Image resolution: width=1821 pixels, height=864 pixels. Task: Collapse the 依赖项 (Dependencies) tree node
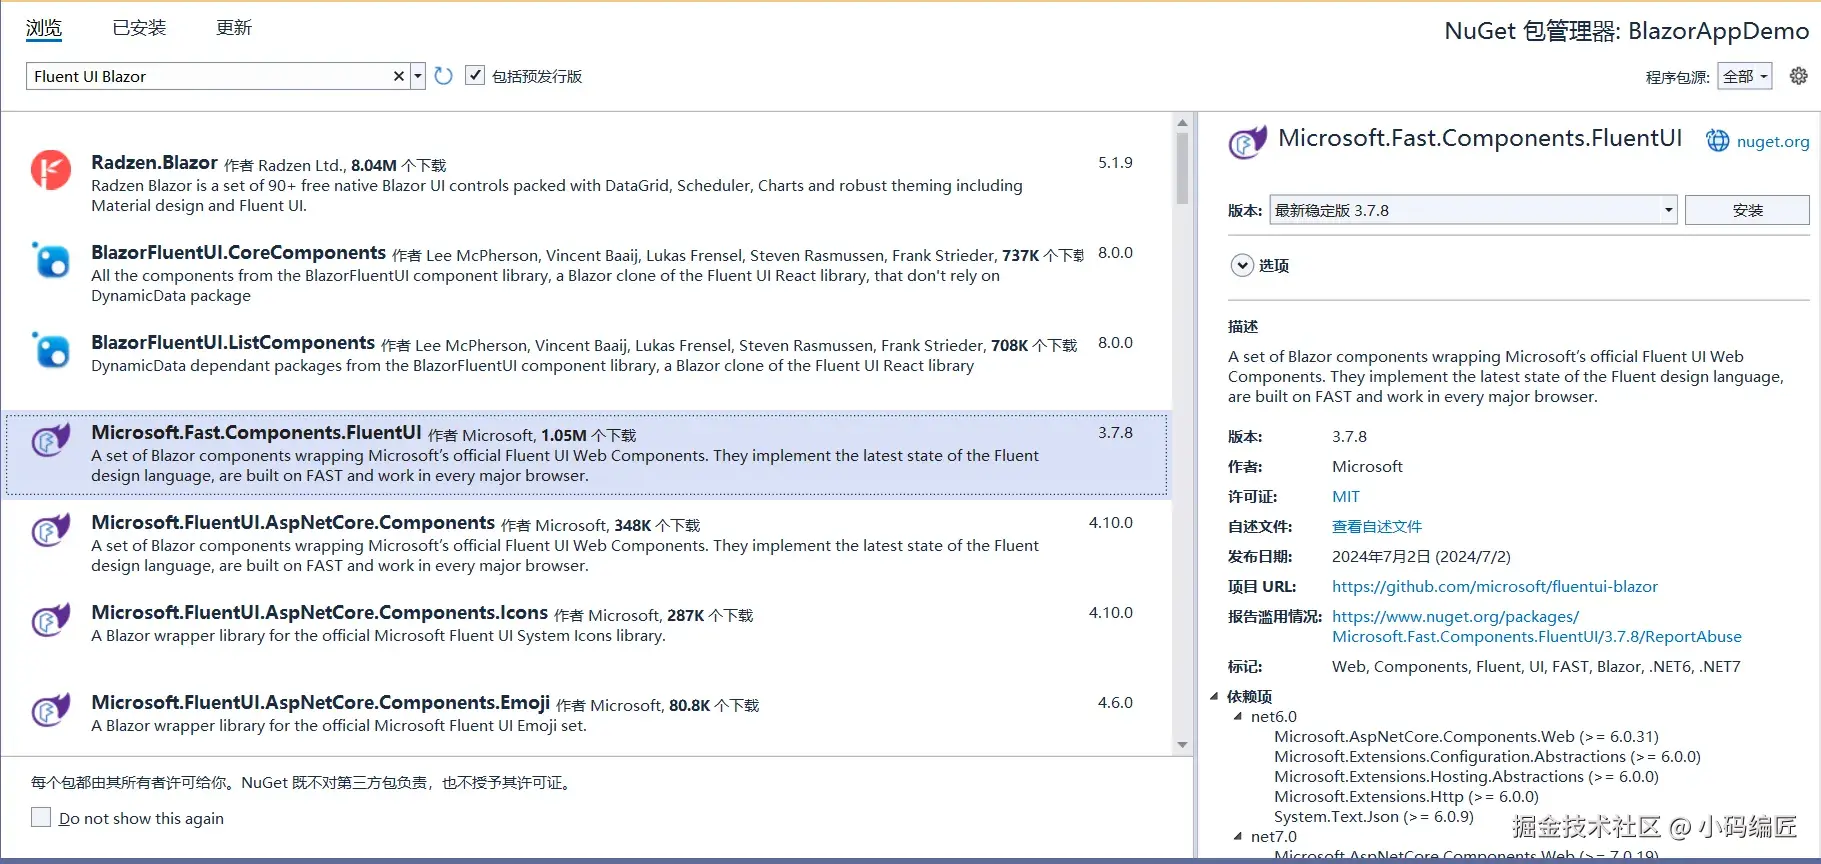click(1214, 696)
